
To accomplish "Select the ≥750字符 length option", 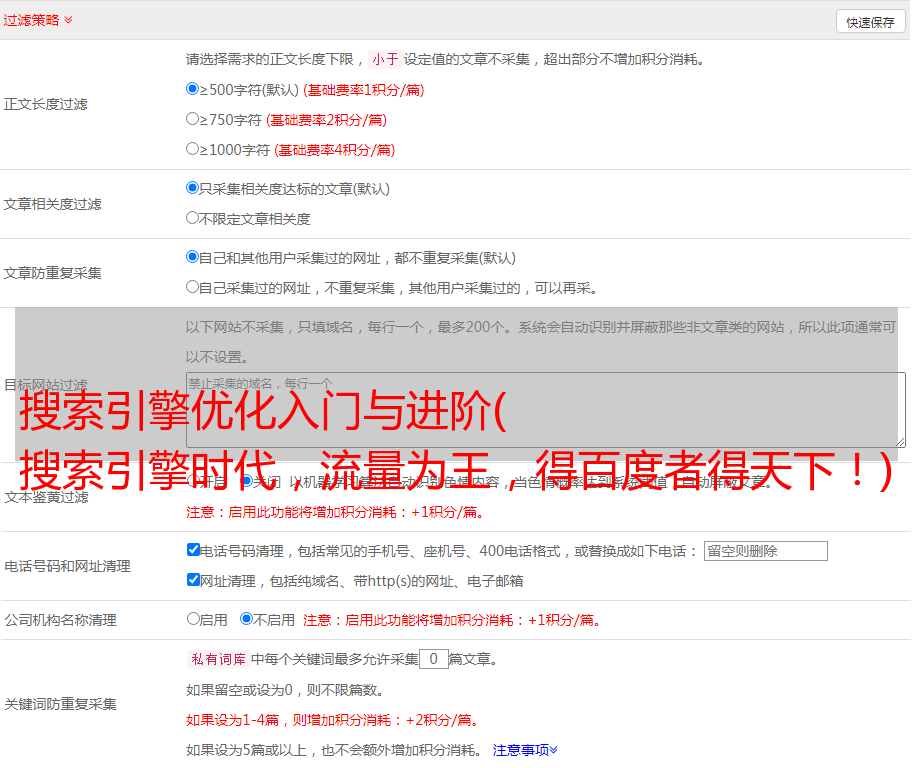I will [193, 119].
